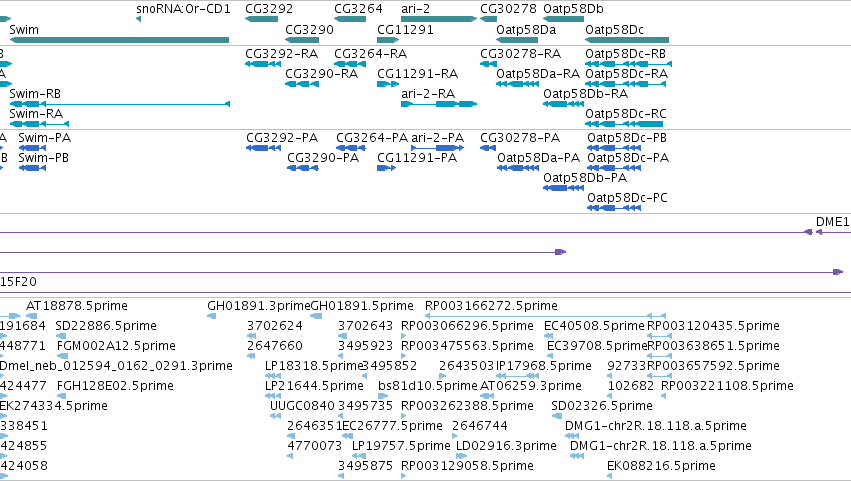851x481 pixels.
Task: Select transcript CG3290-RA
Action: coord(302,84)
